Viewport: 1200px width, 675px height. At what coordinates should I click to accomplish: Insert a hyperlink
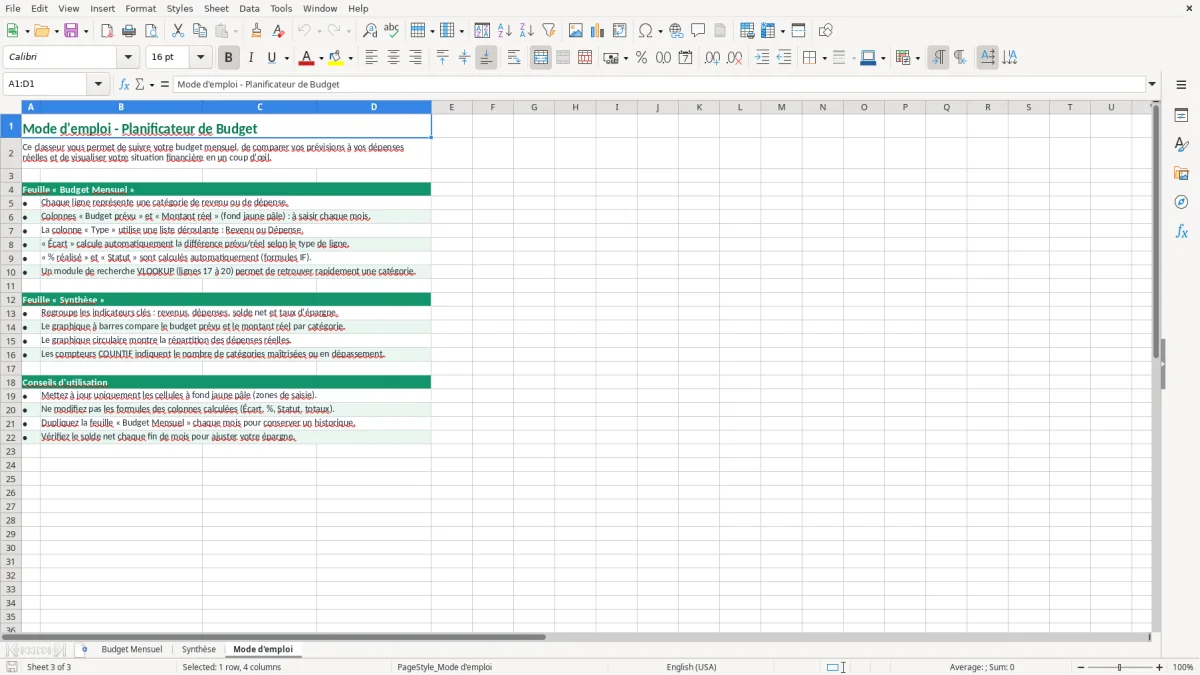coord(676,31)
